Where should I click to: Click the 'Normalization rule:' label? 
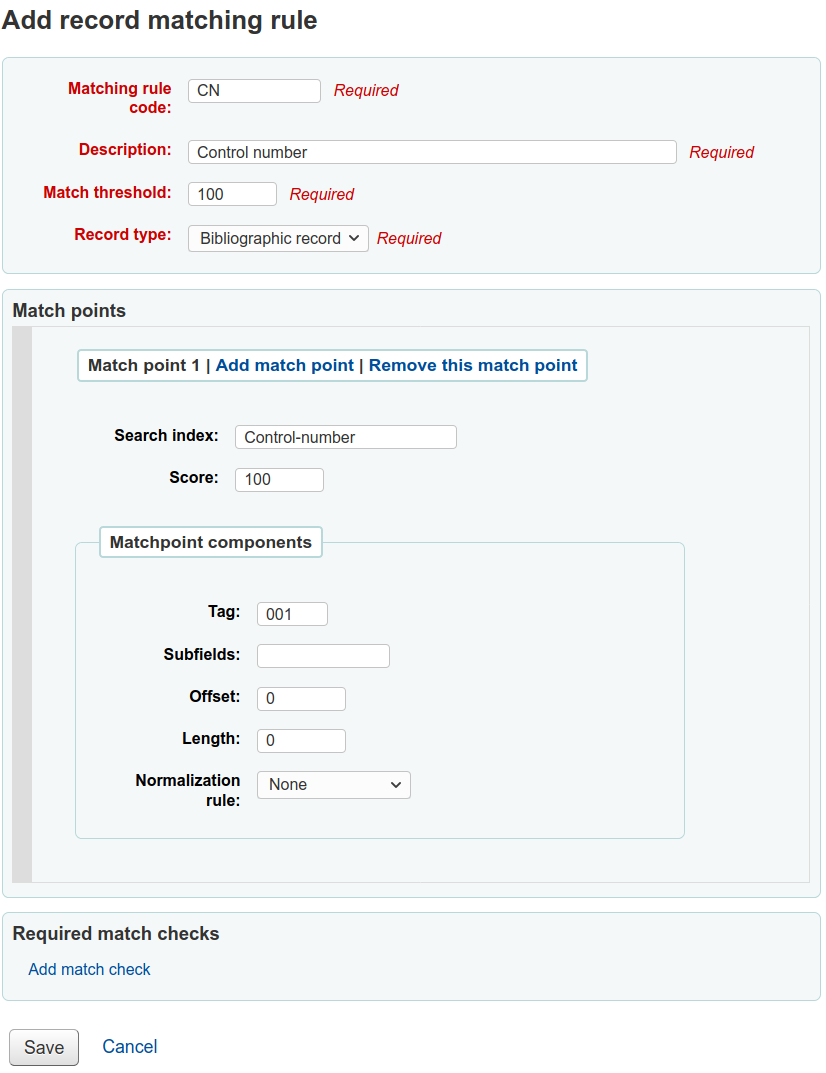[x=188, y=790]
